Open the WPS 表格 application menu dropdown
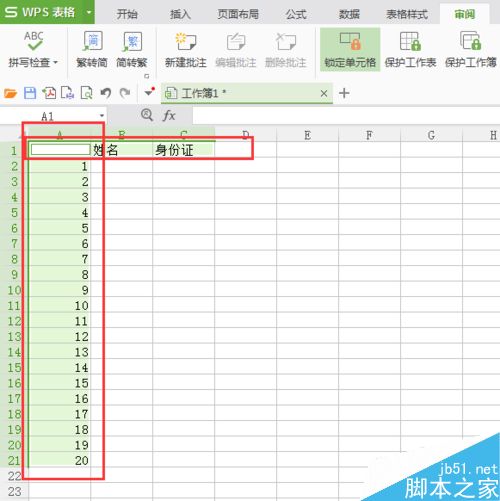 coord(89,12)
